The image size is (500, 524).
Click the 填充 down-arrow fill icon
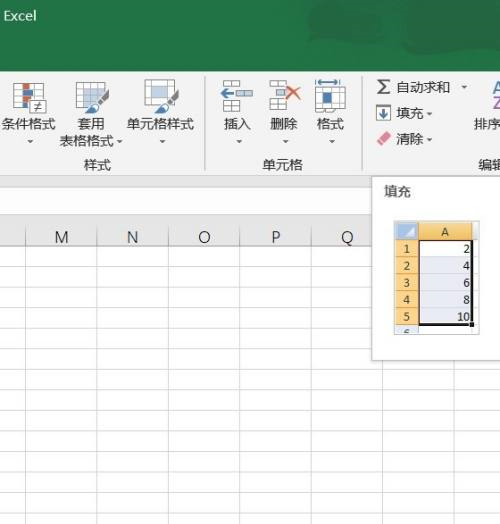click(x=383, y=113)
